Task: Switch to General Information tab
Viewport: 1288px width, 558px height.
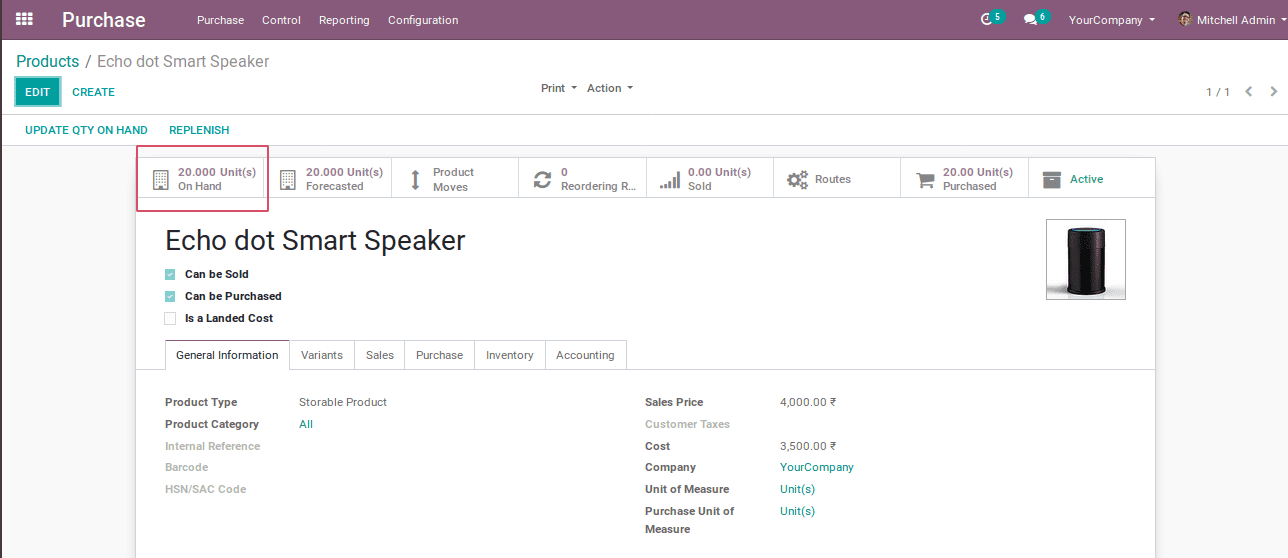Action: [x=227, y=355]
